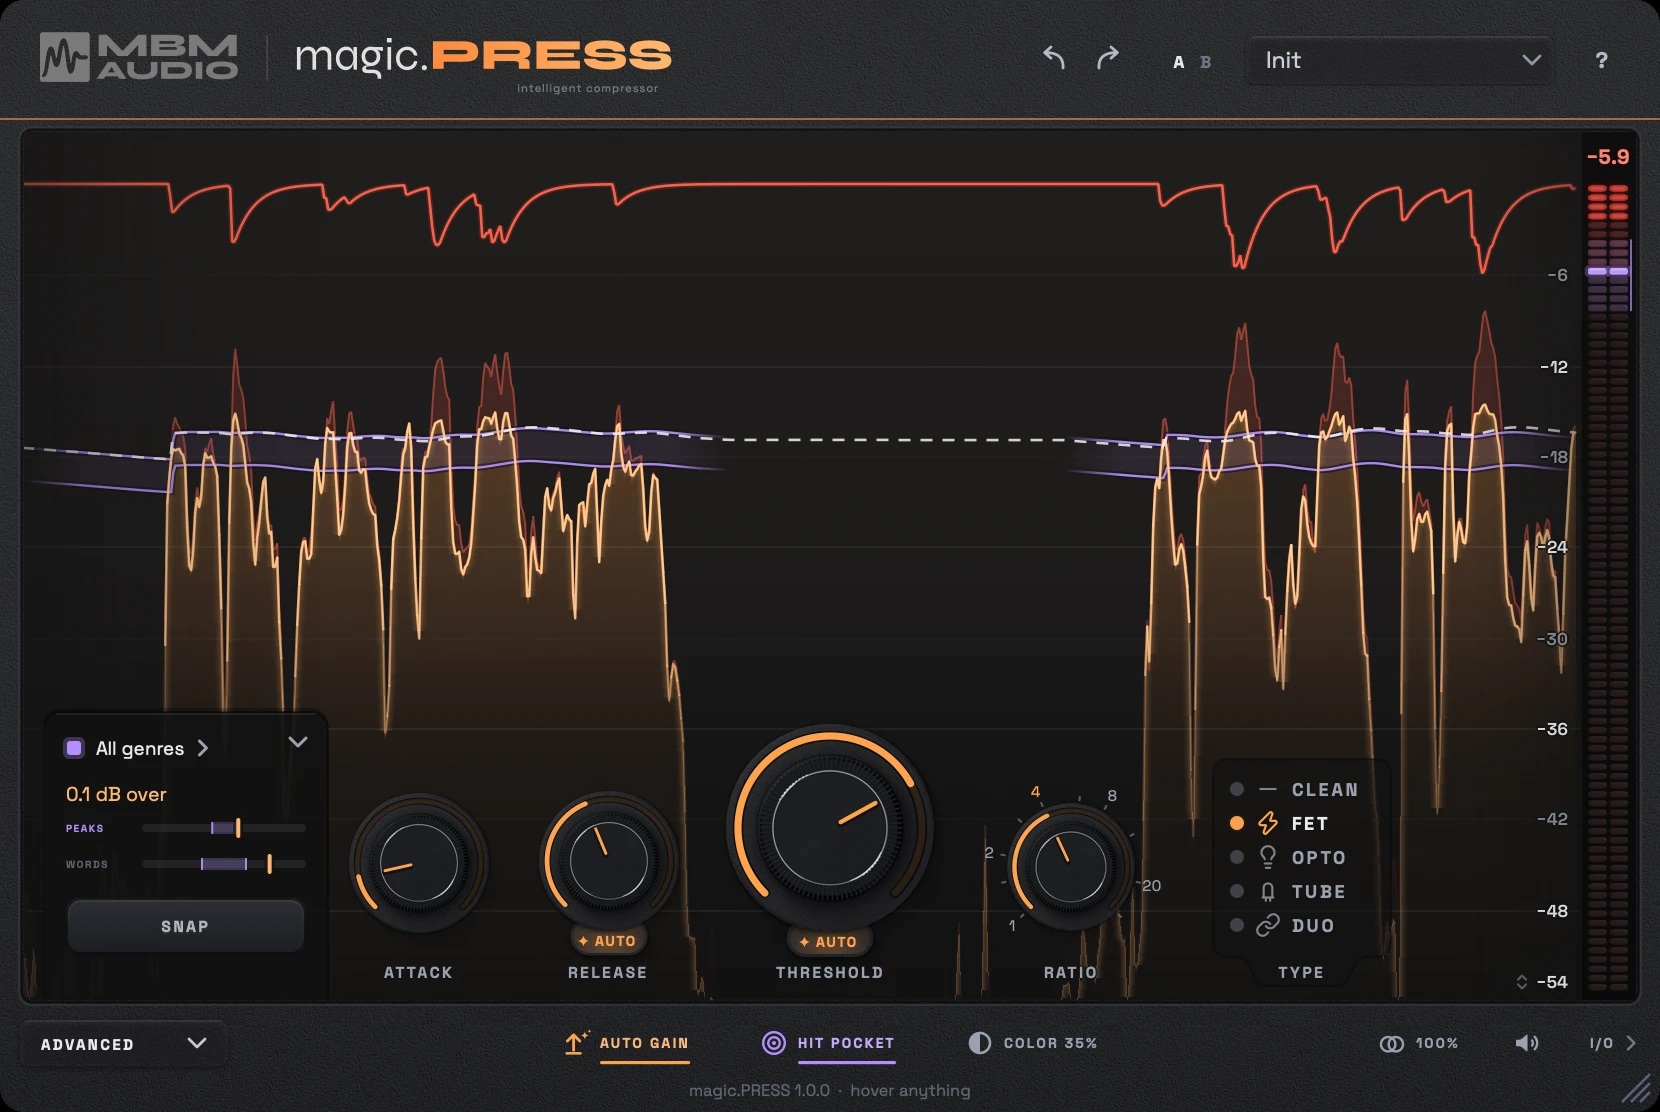Click the Attack knob

coord(418,863)
